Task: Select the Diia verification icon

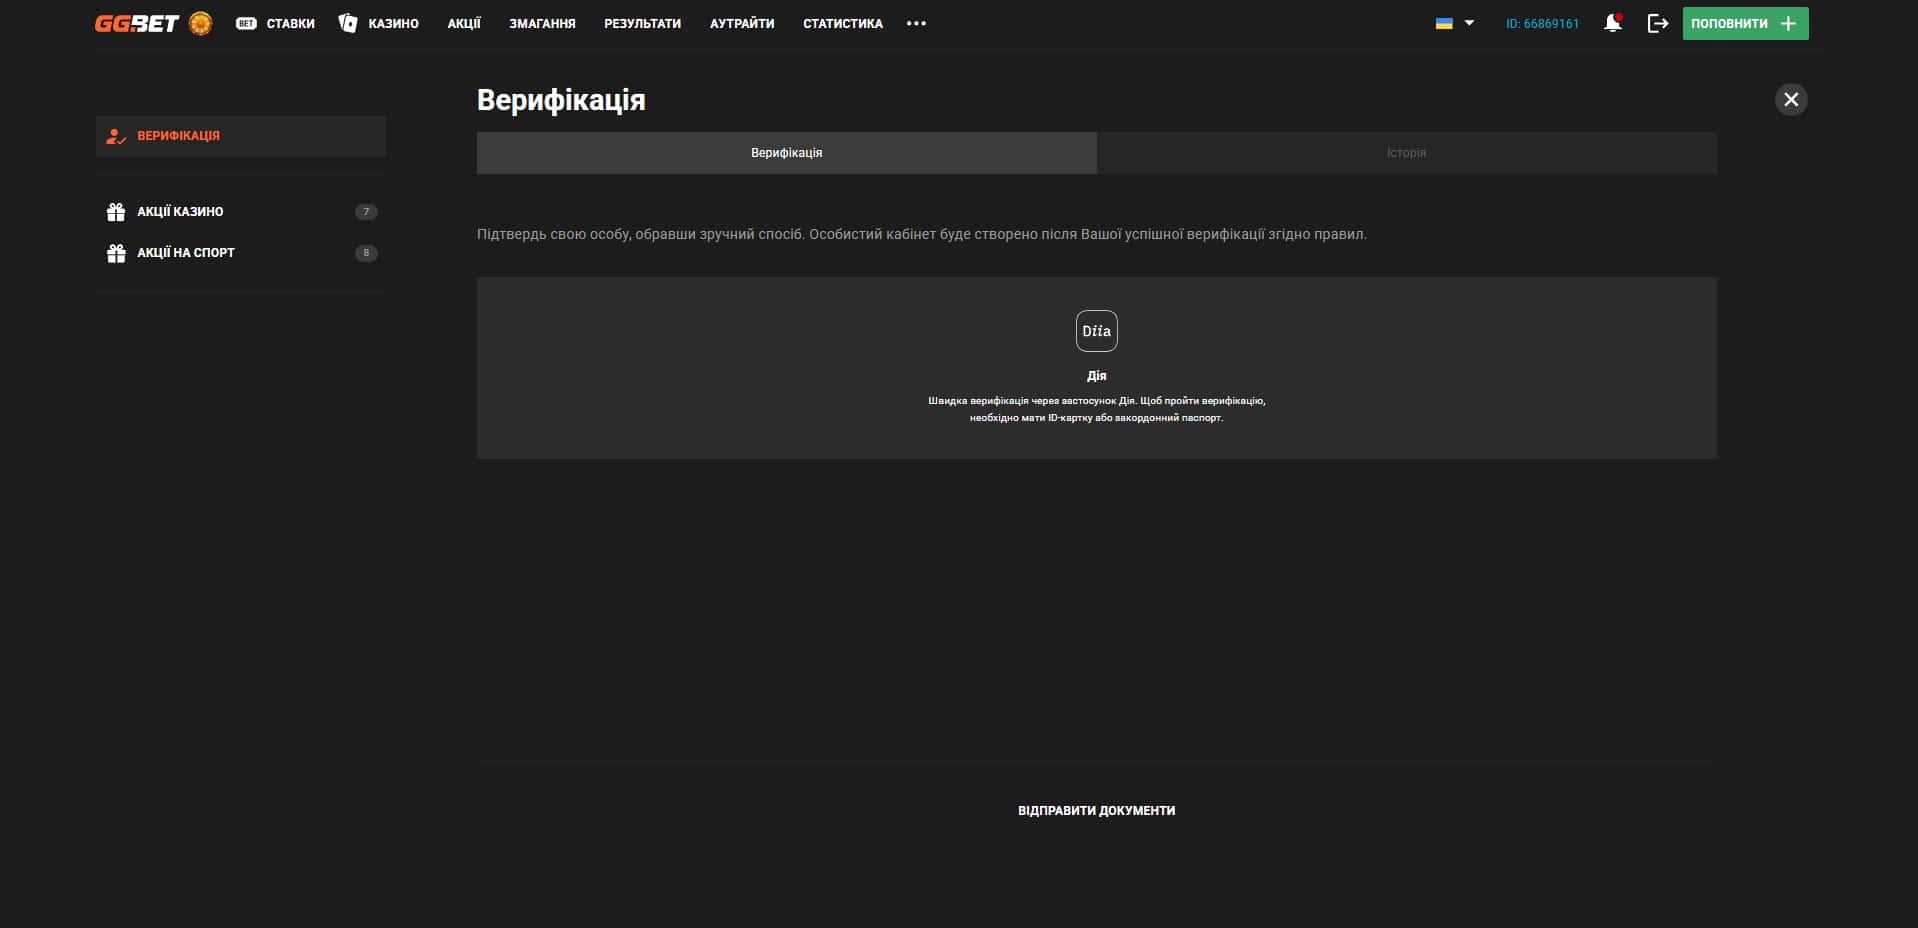Action: 1096,331
